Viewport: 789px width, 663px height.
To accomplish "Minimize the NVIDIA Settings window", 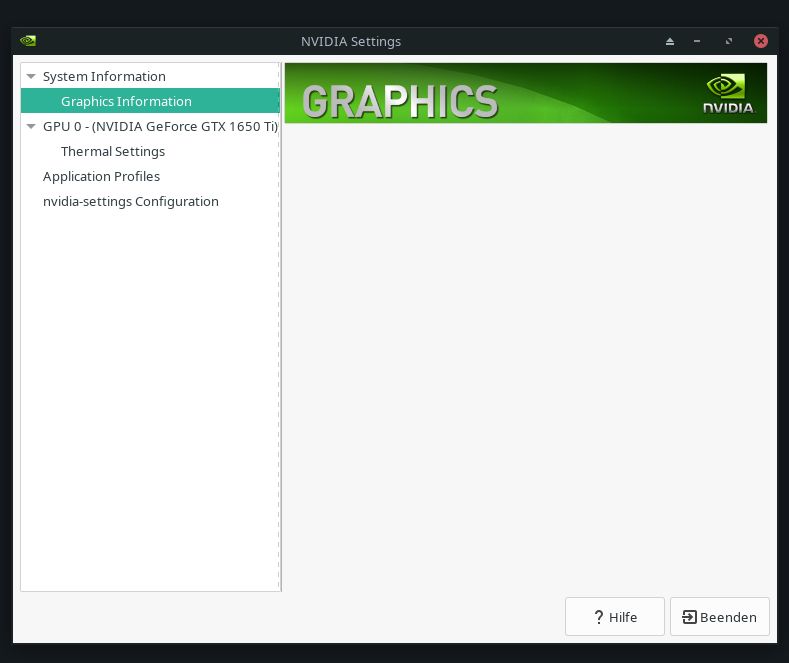I will coord(699,41).
